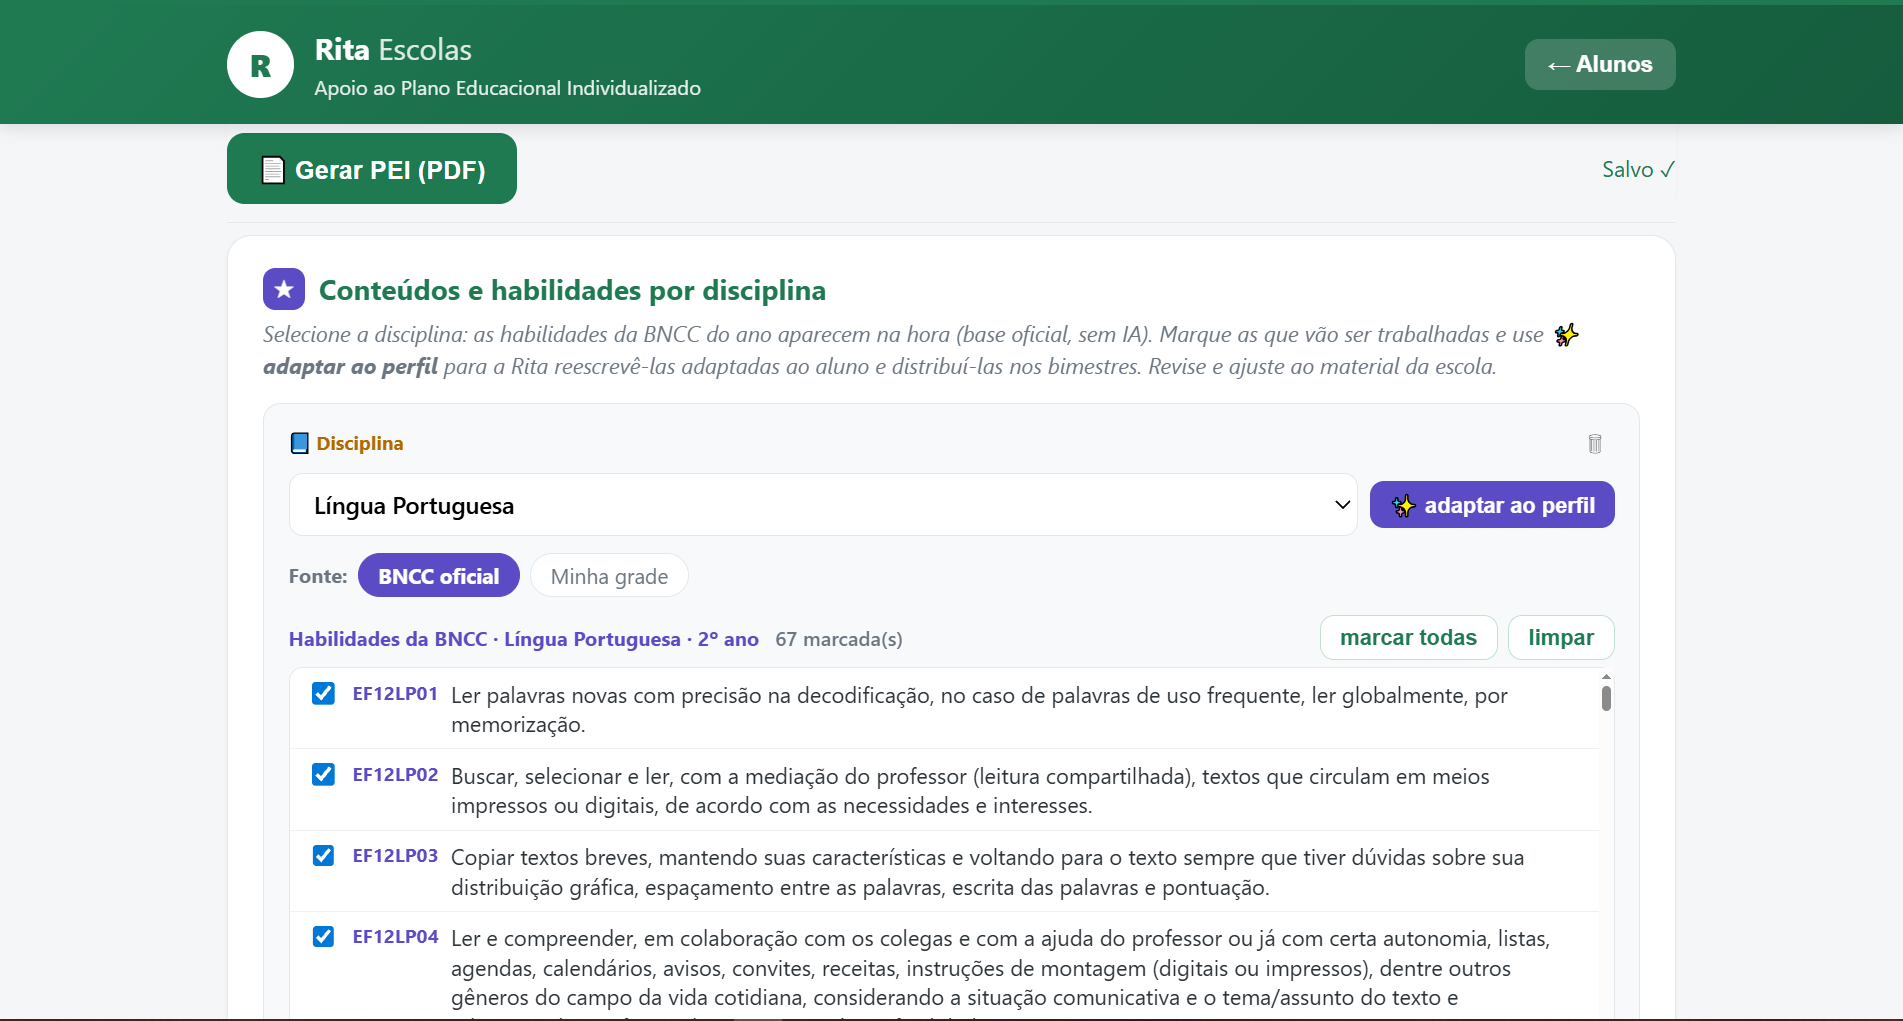Click the round R logo avatar
The image size is (1903, 1021).
pyautogui.click(x=260, y=65)
